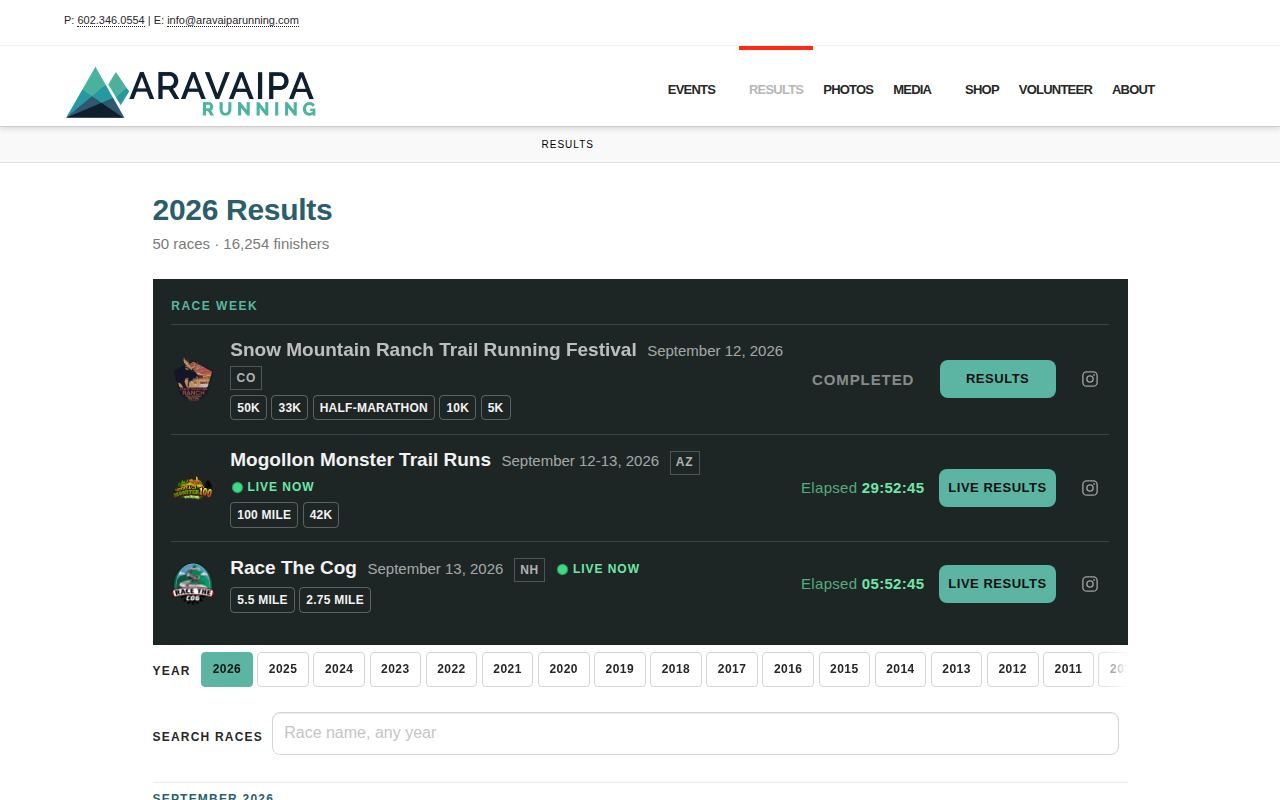Screen dimensions: 1280x800
Task: Open Instagram icon for Race The Cog
Action: click(1090, 584)
